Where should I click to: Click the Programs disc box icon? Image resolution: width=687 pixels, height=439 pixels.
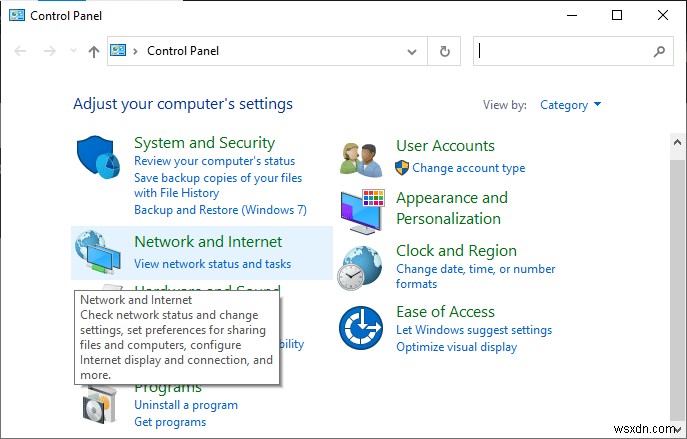100,407
